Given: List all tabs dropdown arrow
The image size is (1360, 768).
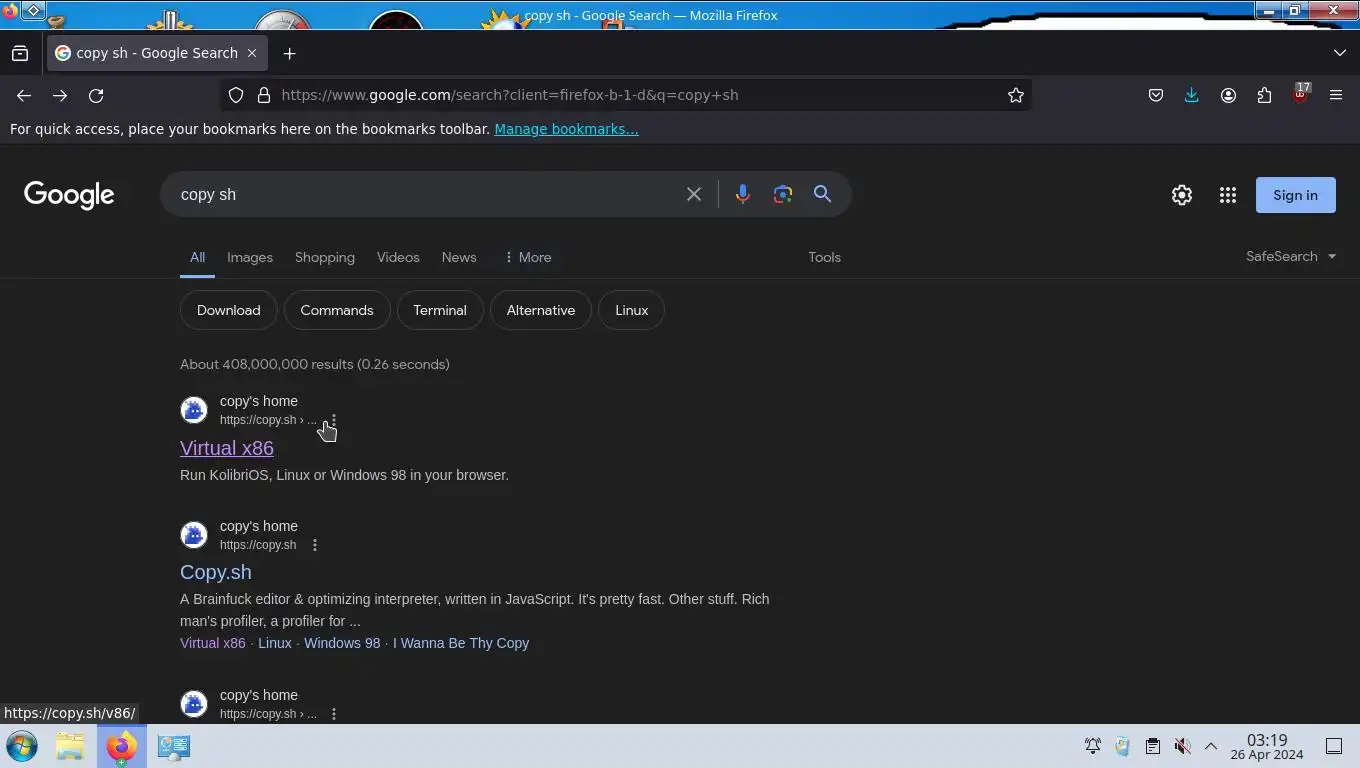Looking at the screenshot, I should click(x=1340, y=53).
